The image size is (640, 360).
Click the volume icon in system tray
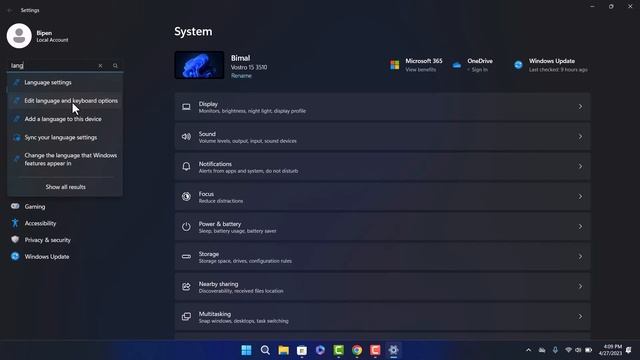(578, 350)
